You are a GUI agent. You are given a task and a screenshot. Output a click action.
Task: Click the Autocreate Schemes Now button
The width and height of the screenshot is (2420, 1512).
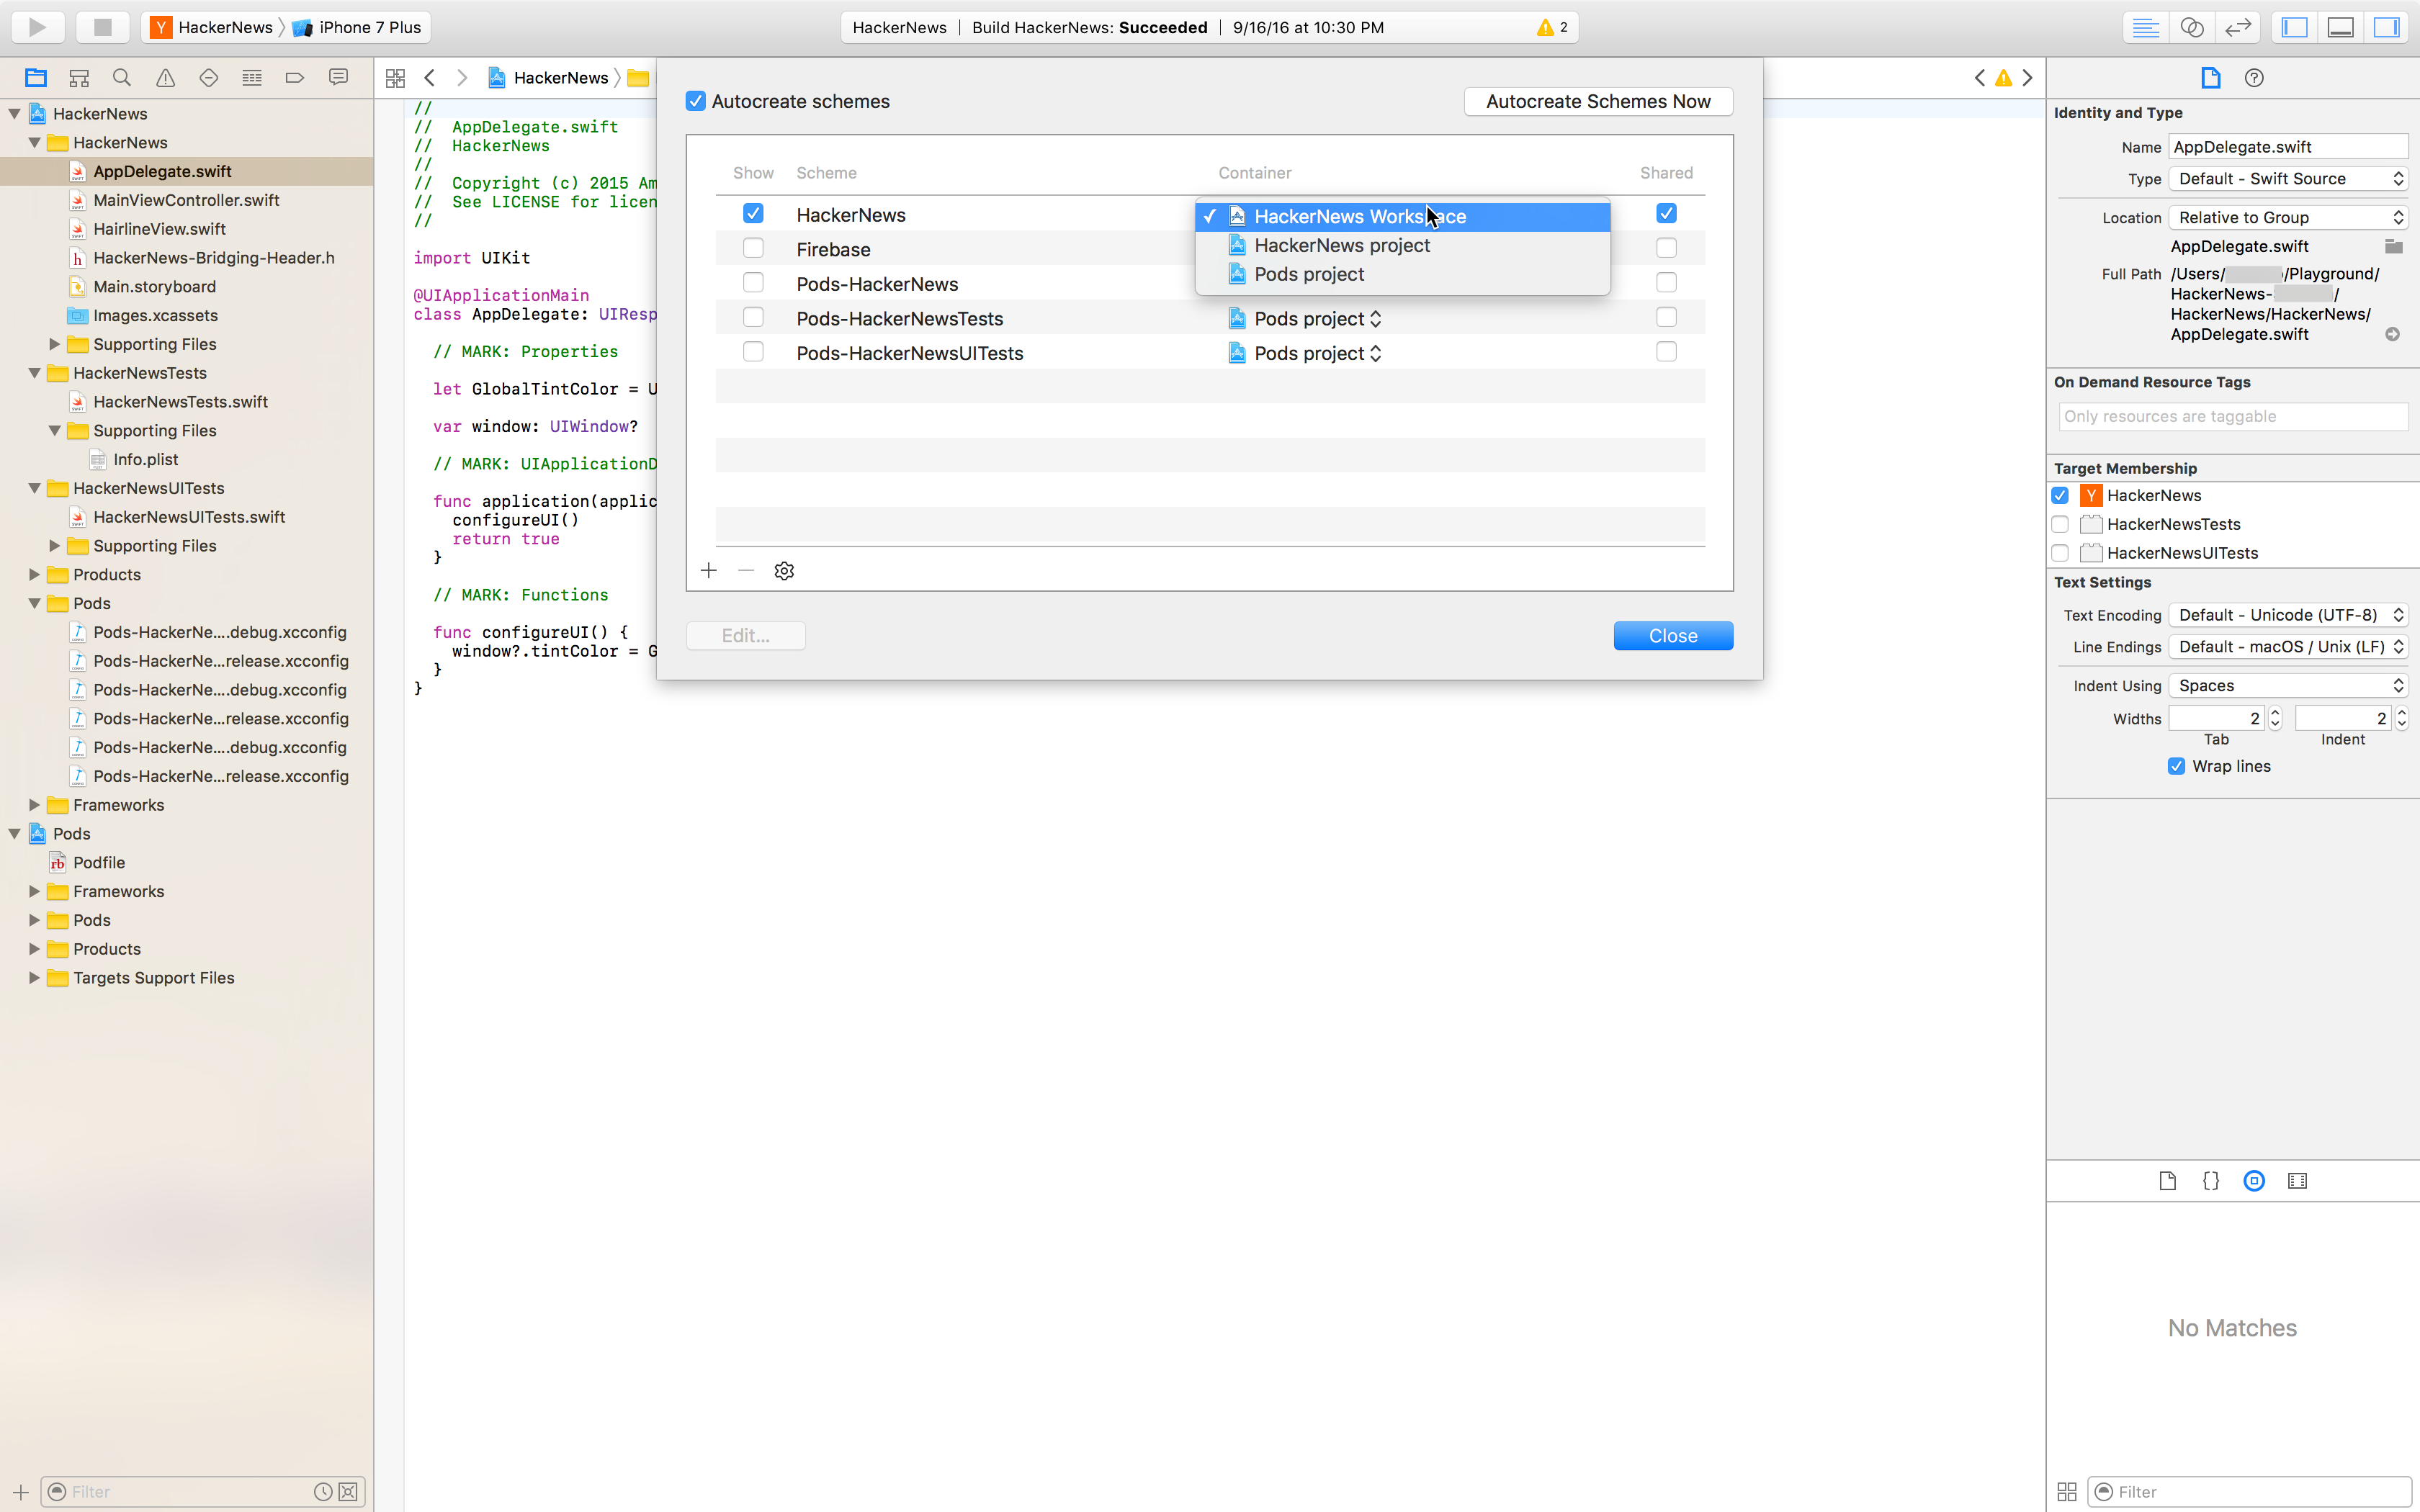[1597, 101]
